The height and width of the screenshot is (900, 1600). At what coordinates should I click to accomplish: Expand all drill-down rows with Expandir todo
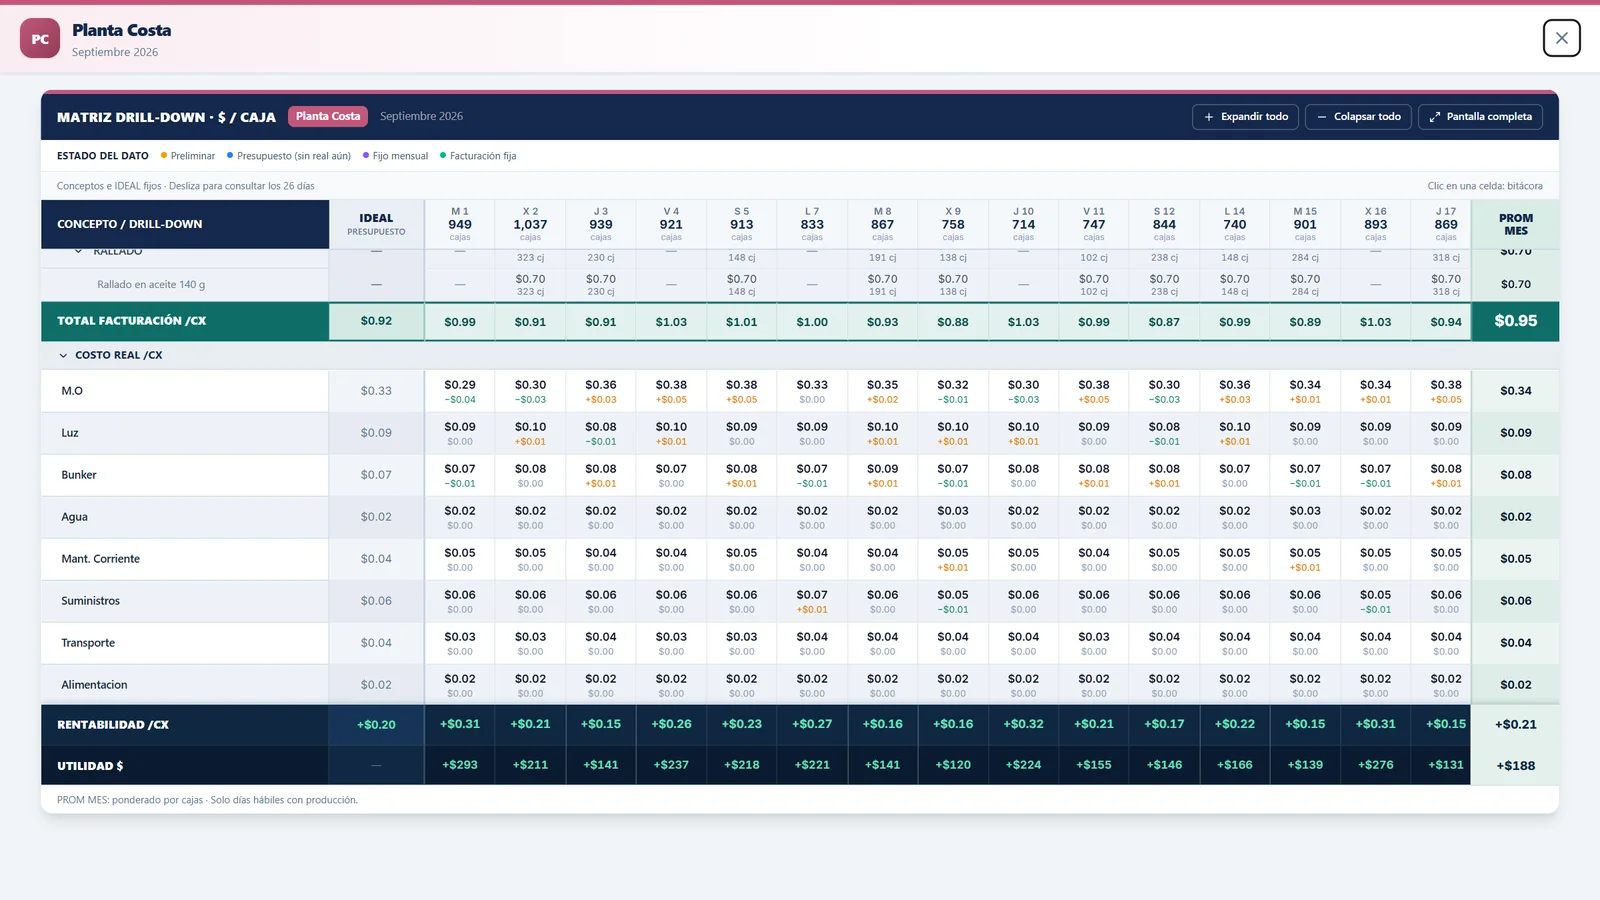pyautogui.click(x=1245, y=117)
